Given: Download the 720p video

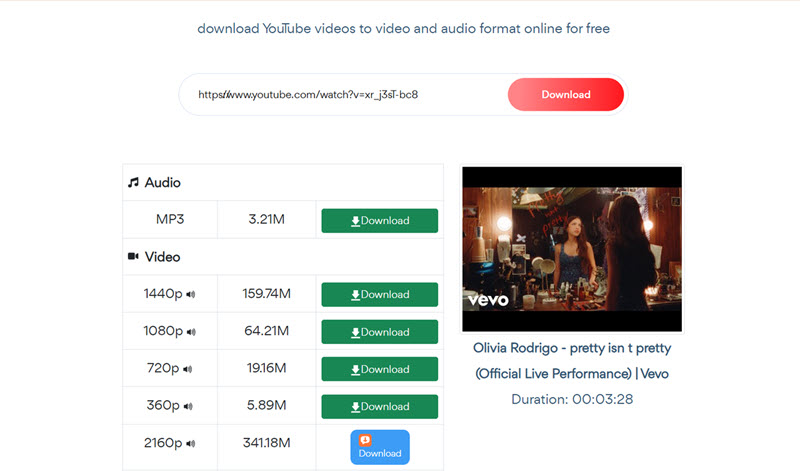Looking at the screenshot, I should pos(380,369).
